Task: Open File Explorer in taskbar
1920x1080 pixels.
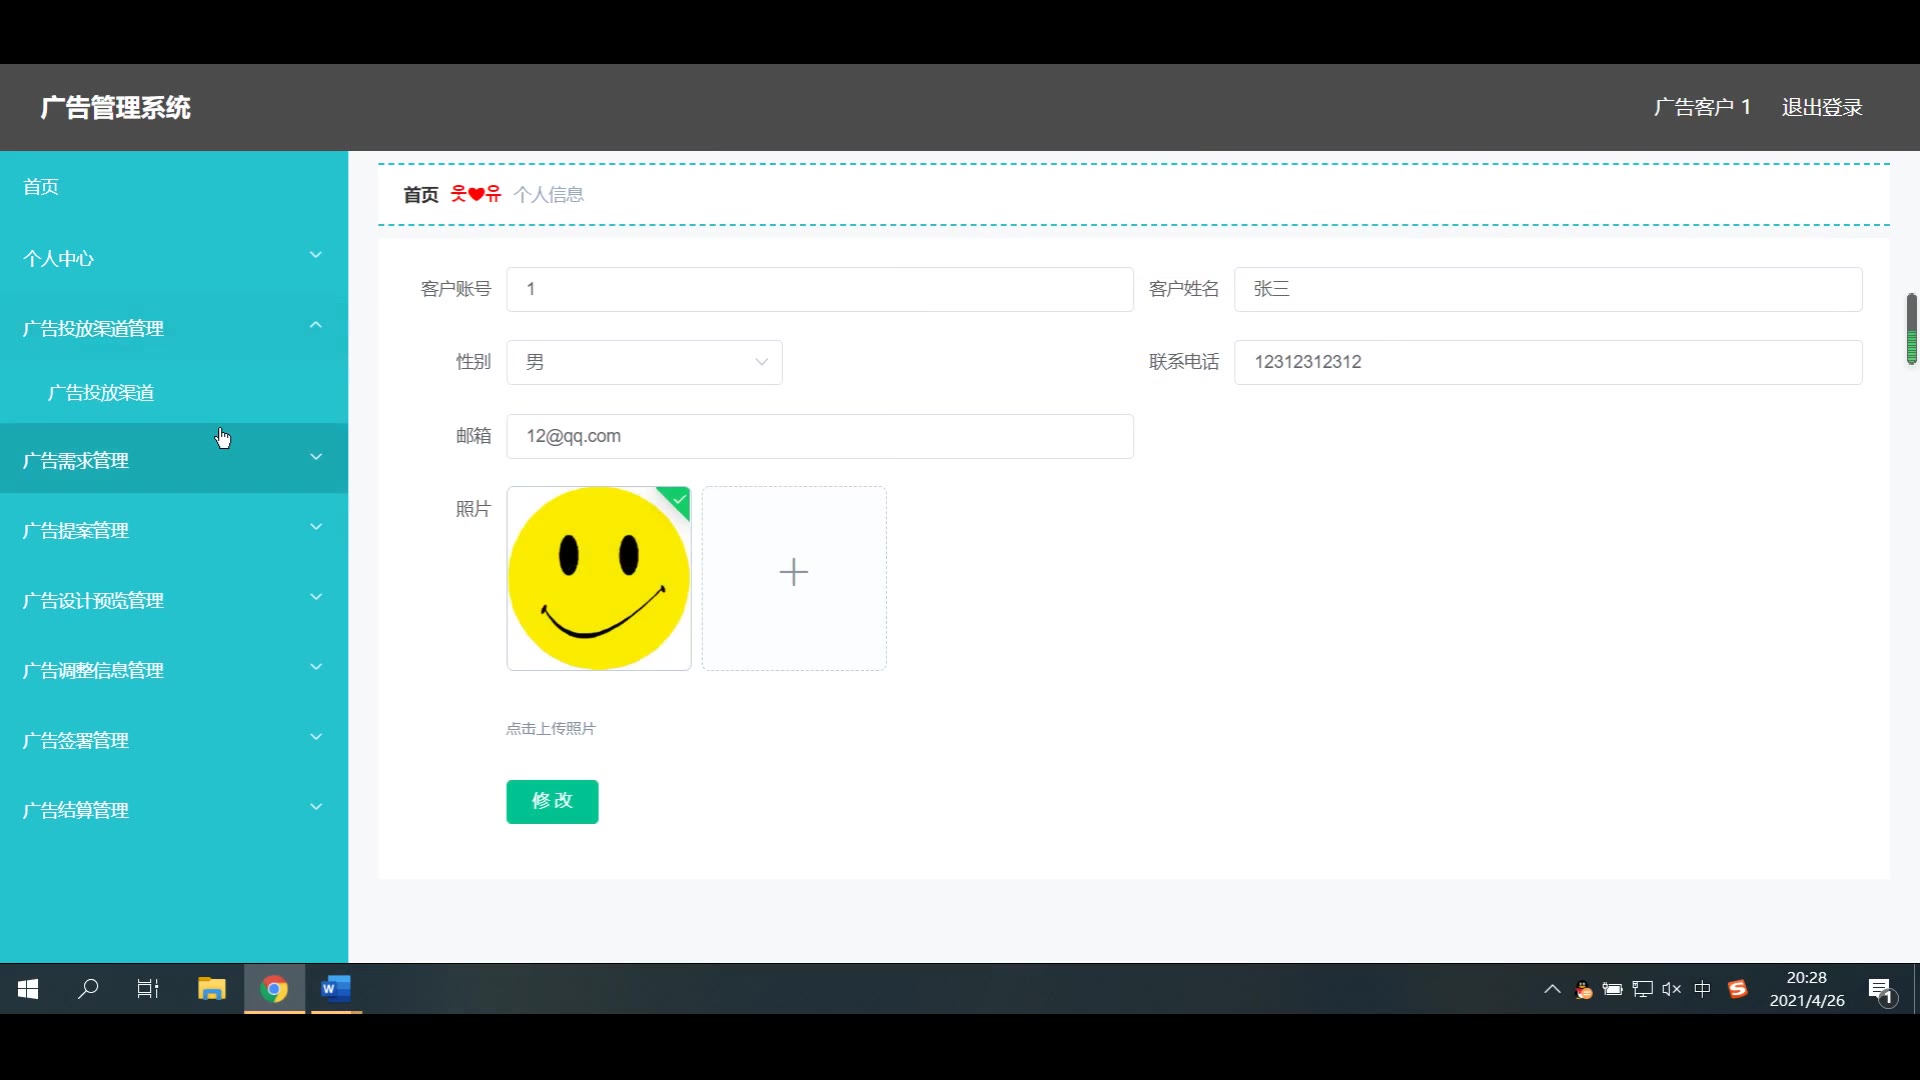Action: click(211, 989)
